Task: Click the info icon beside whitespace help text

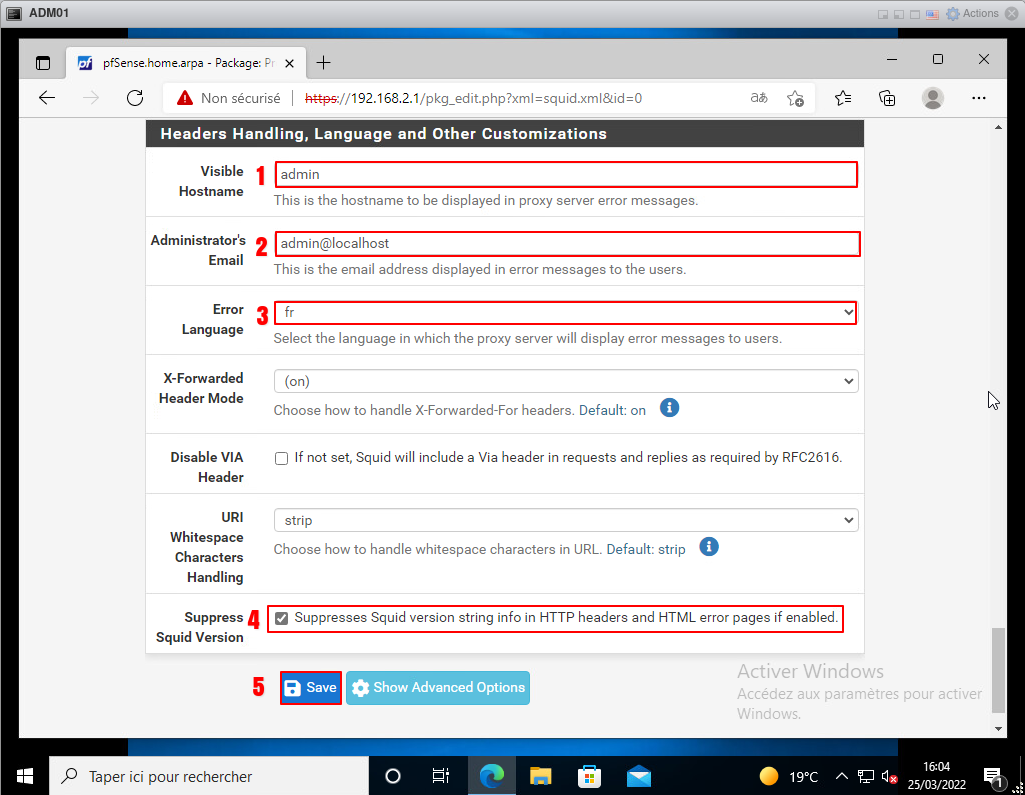Action: 709,547
